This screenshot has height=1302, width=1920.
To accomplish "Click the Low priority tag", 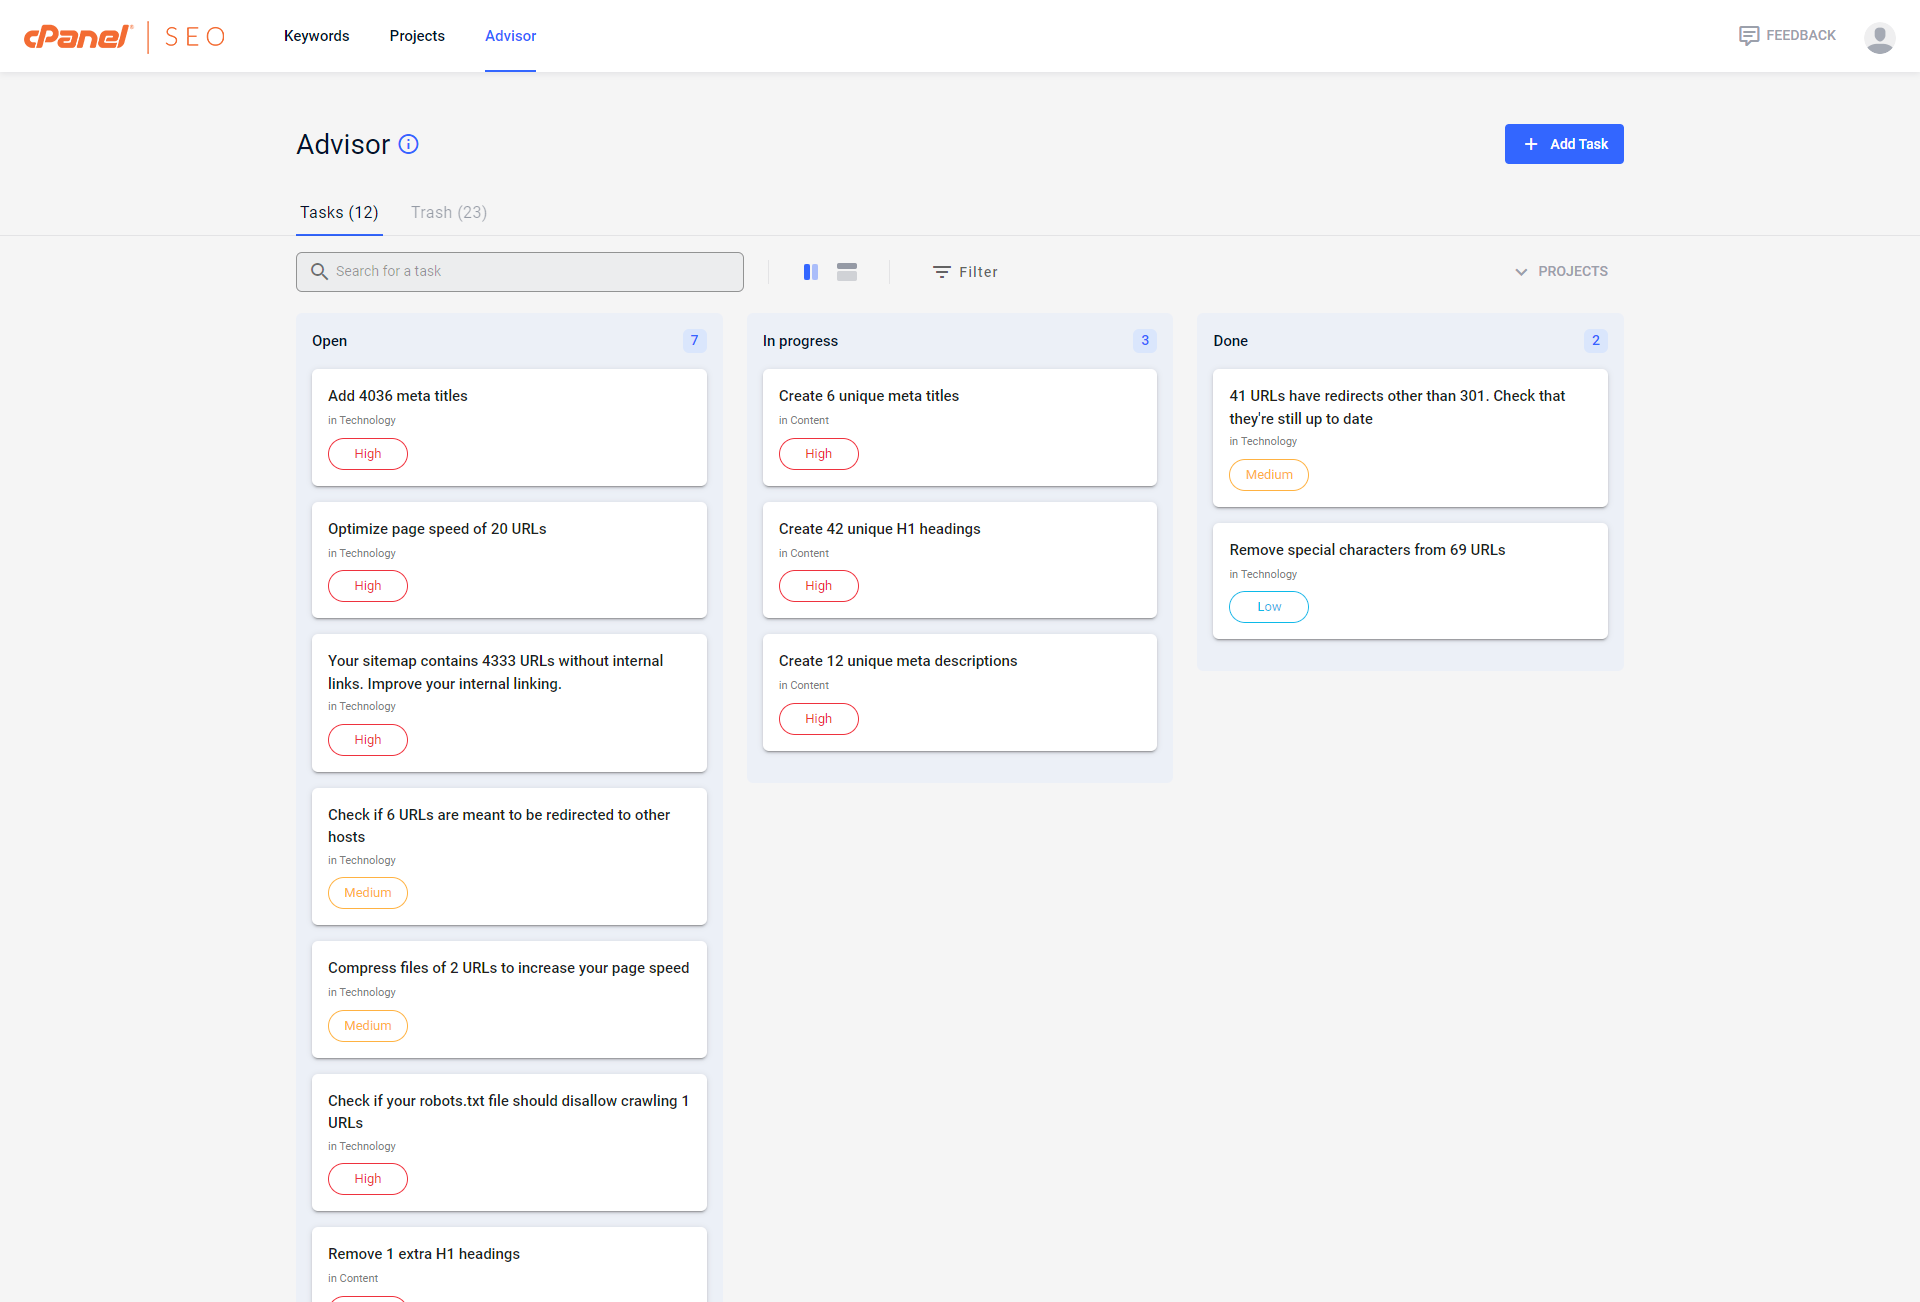I will 1268,607.
